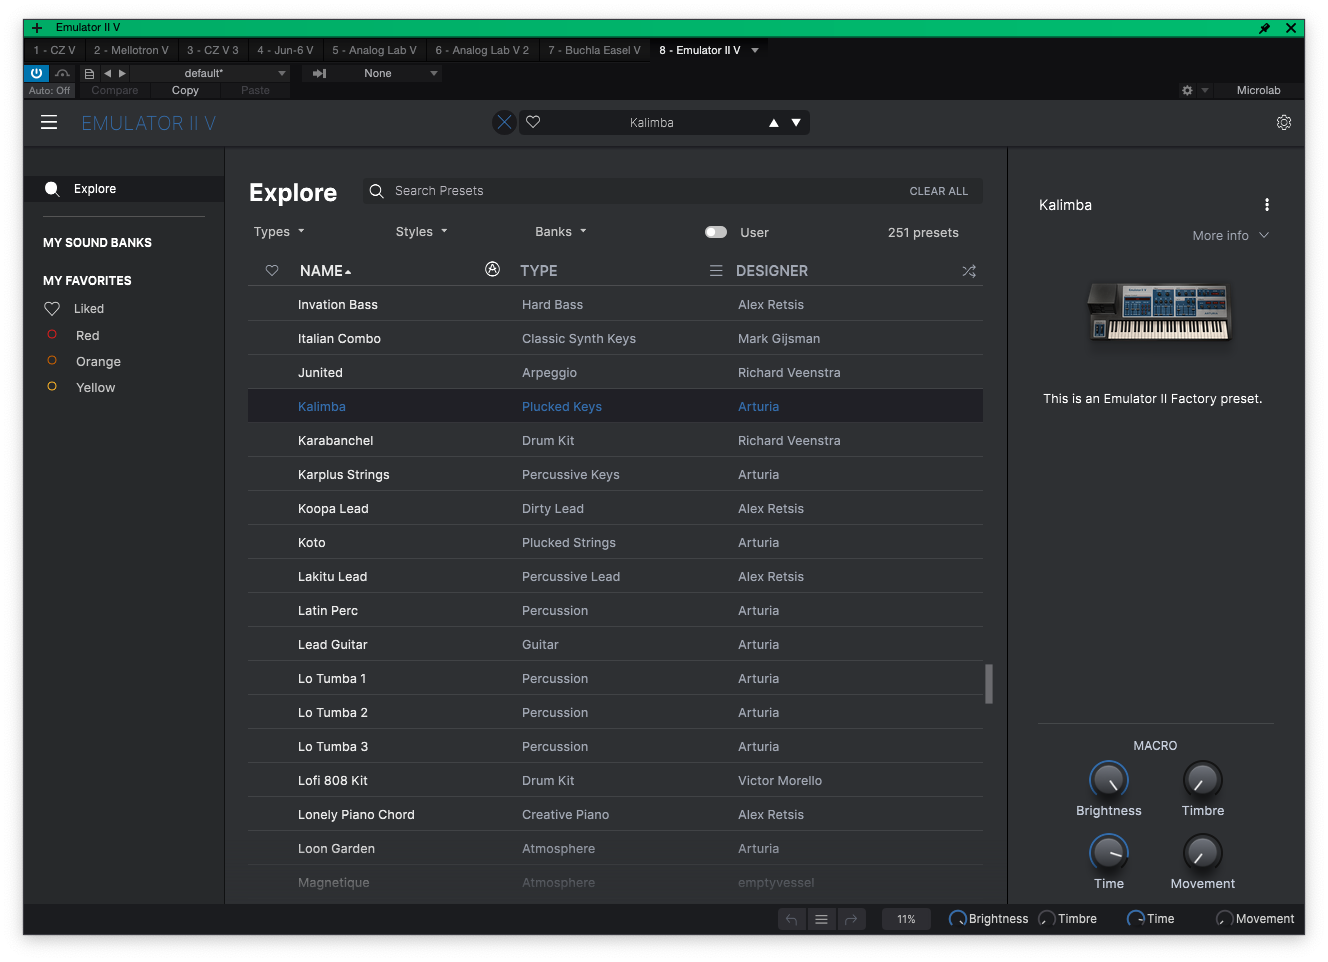The height and width of the screenshot is (962, 1328).
Task: Click the Brightness macro knob
Action: tap(1108, 780)
